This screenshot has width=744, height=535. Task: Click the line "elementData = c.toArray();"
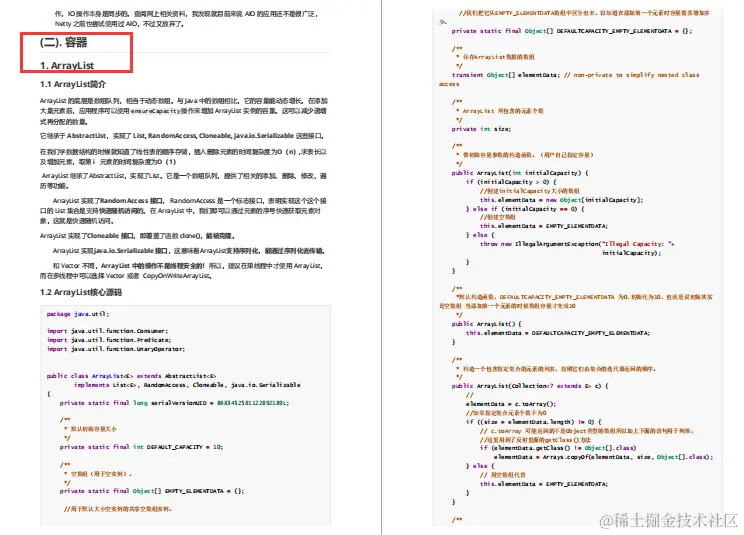pos(511,404)
